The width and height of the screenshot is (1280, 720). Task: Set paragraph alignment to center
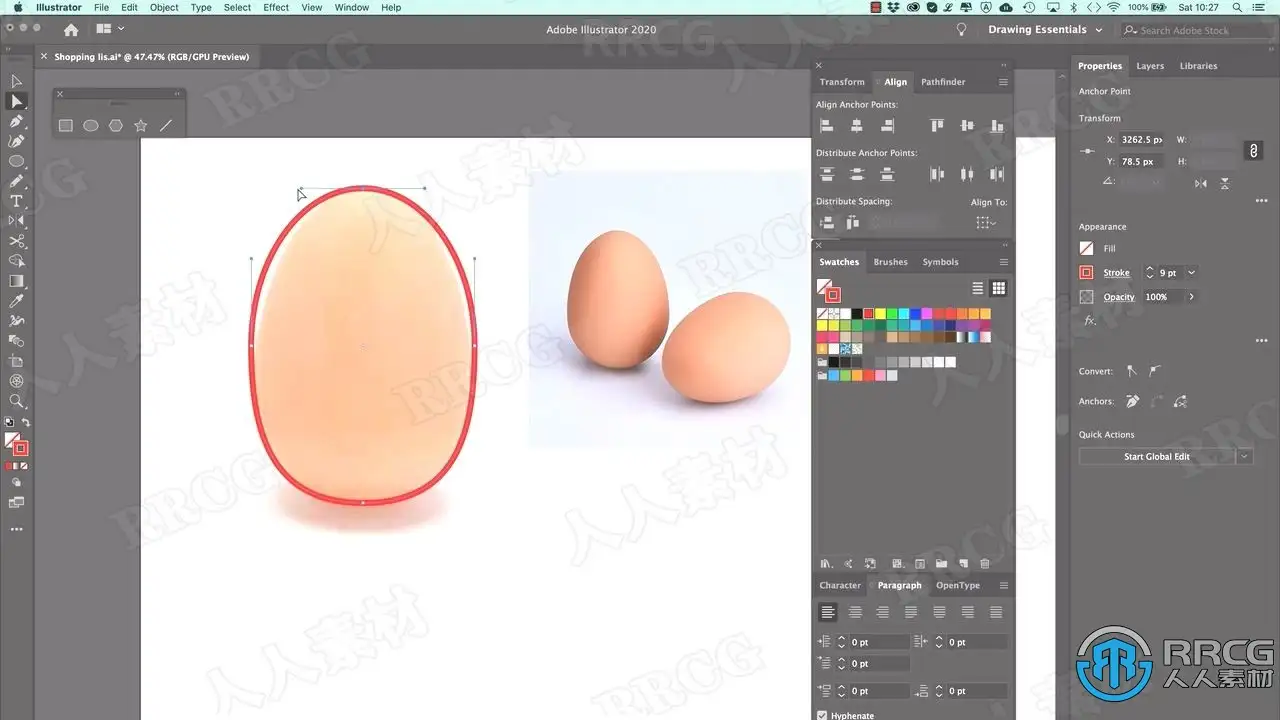click(855, 612)
